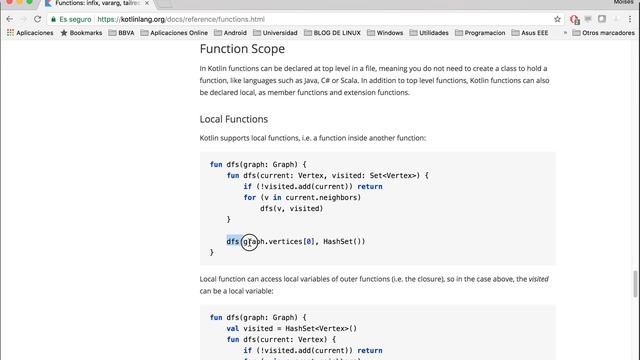Open Android bookmark folder

(230, 33)
